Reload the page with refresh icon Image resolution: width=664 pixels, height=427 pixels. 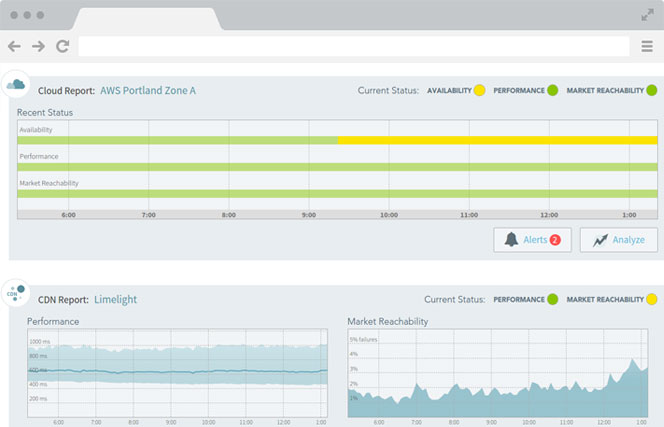[x=62, y=46]
